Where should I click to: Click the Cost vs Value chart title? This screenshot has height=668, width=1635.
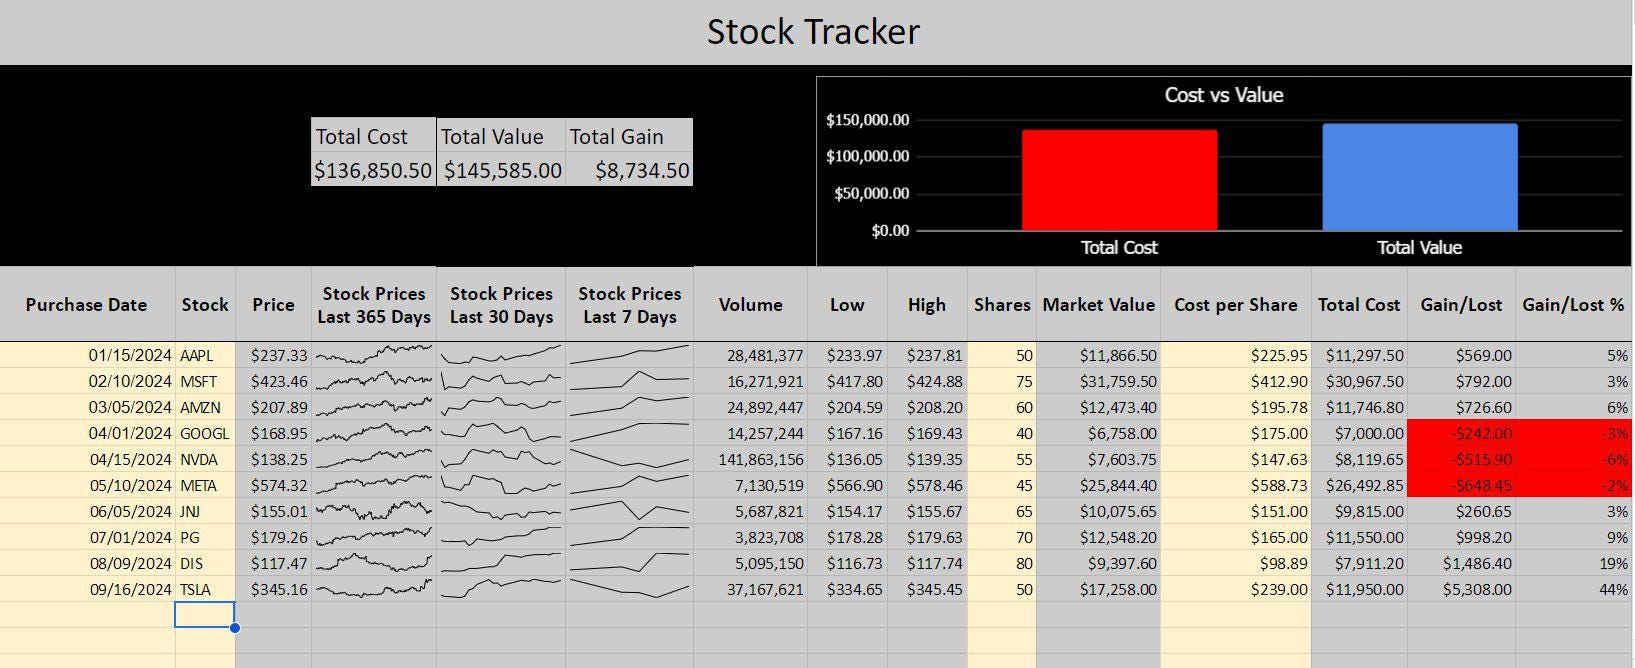tap(1223, 95)
